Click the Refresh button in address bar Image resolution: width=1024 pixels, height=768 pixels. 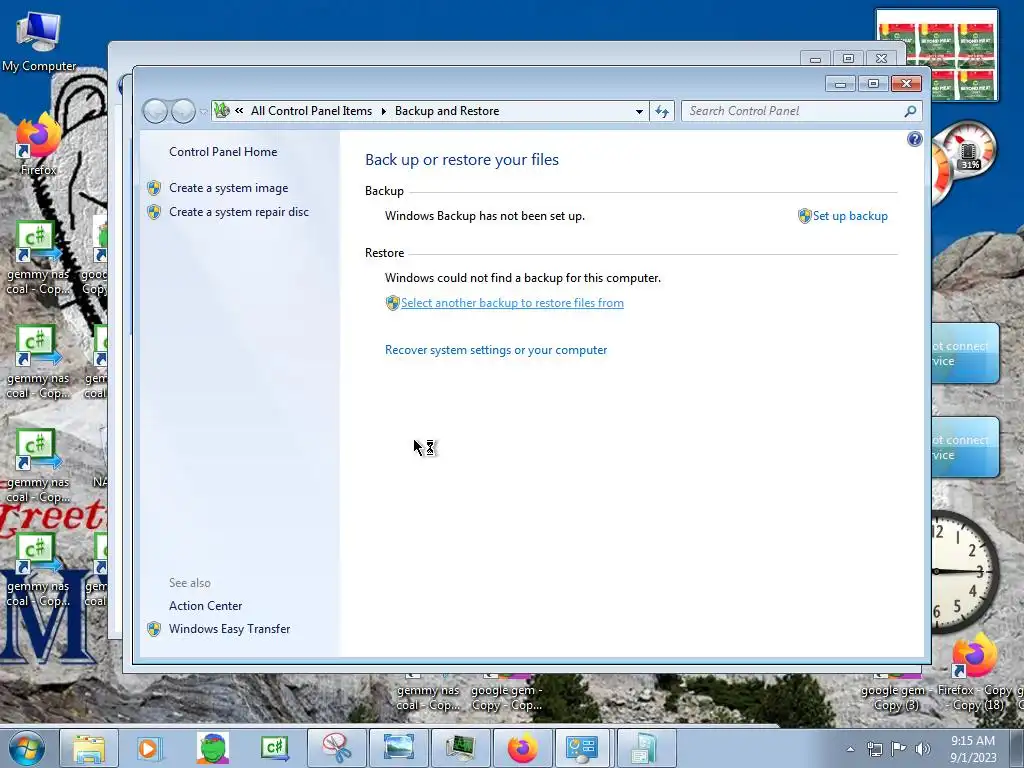tap(662, 112)
